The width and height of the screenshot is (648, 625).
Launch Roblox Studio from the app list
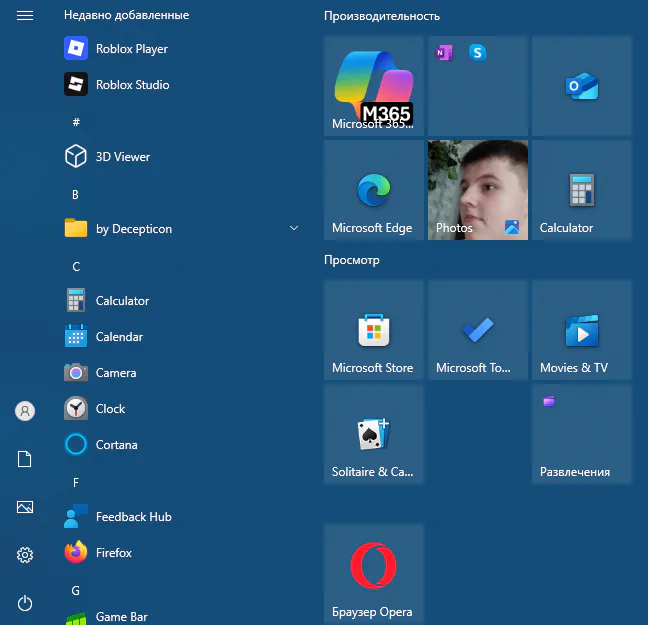[x=182, y=85]
